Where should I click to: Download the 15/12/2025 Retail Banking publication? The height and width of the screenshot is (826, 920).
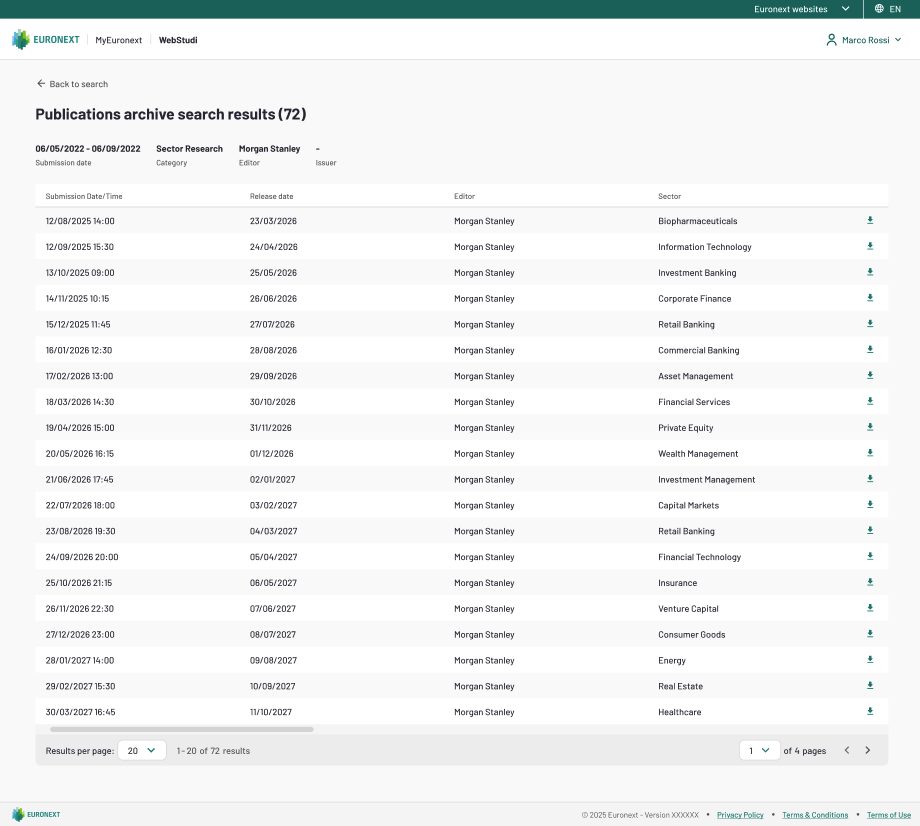[x=870, y=324]
